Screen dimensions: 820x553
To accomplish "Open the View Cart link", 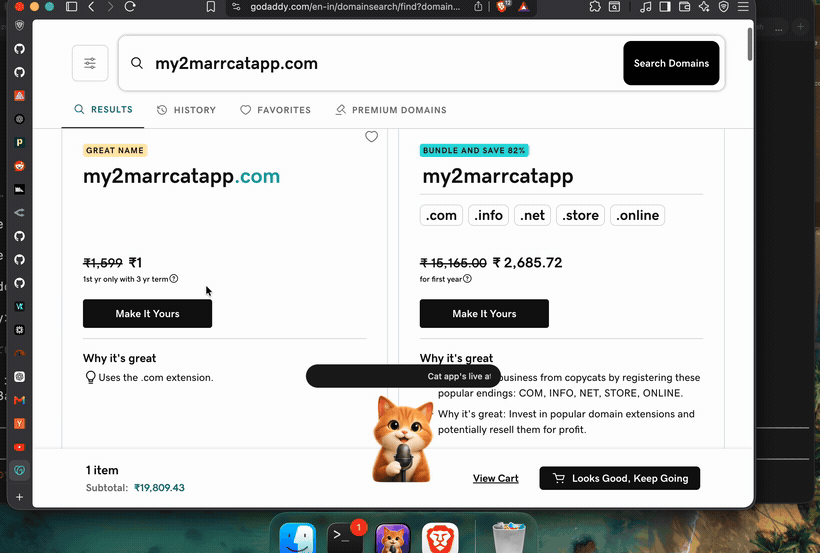I will pyautogui.click(x=495, y=478).
